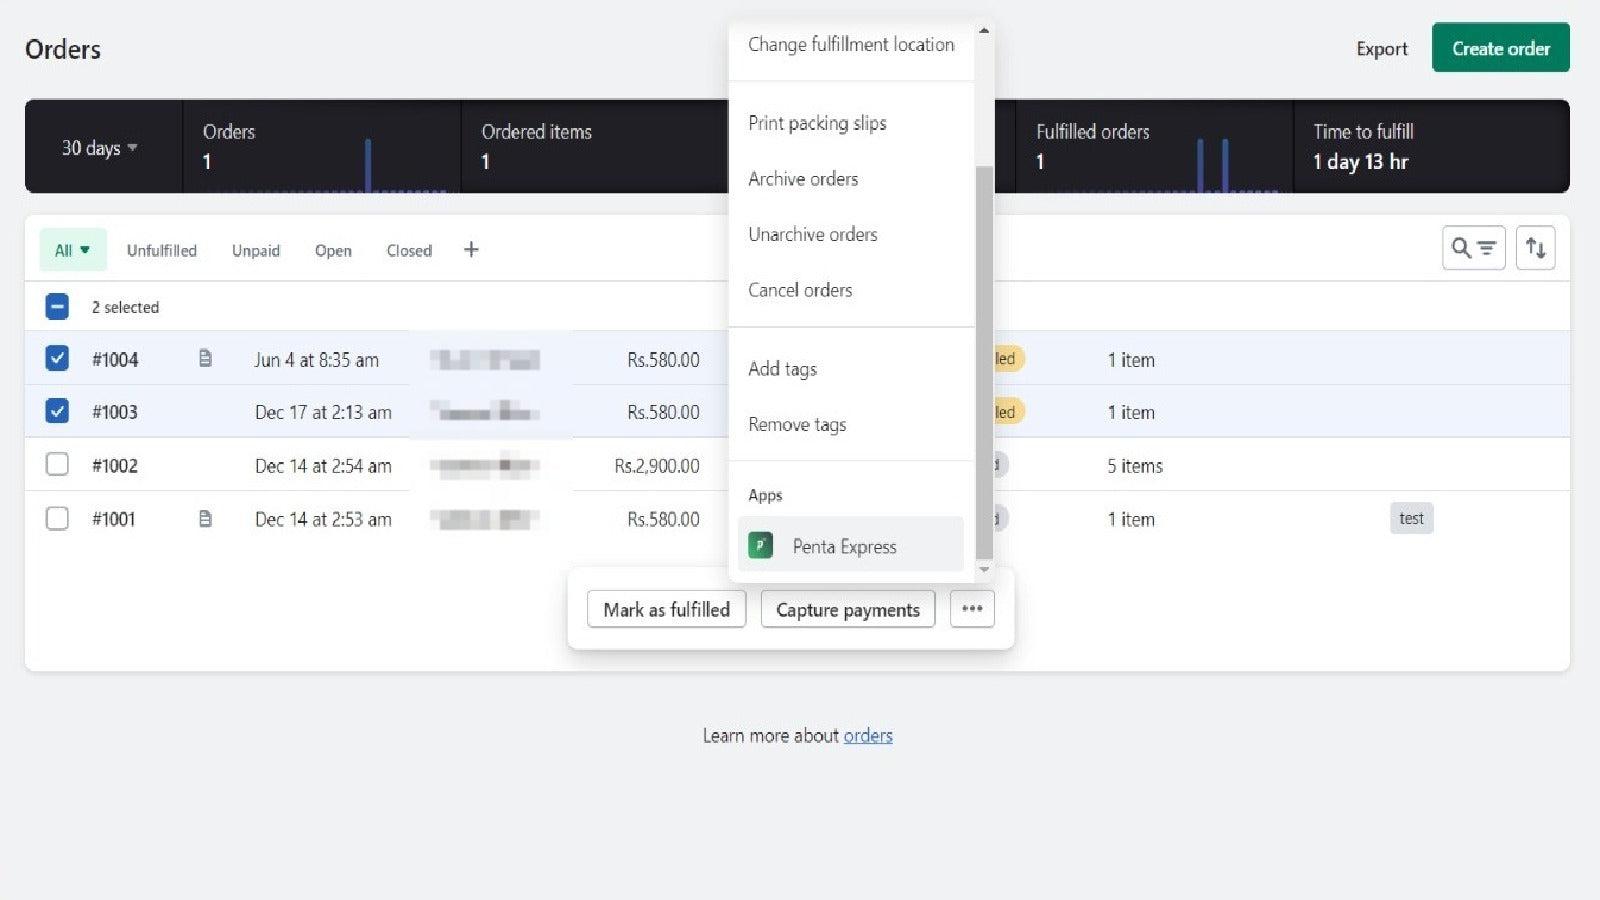Uncheck the order #1004 checkbox

point(57,358)
